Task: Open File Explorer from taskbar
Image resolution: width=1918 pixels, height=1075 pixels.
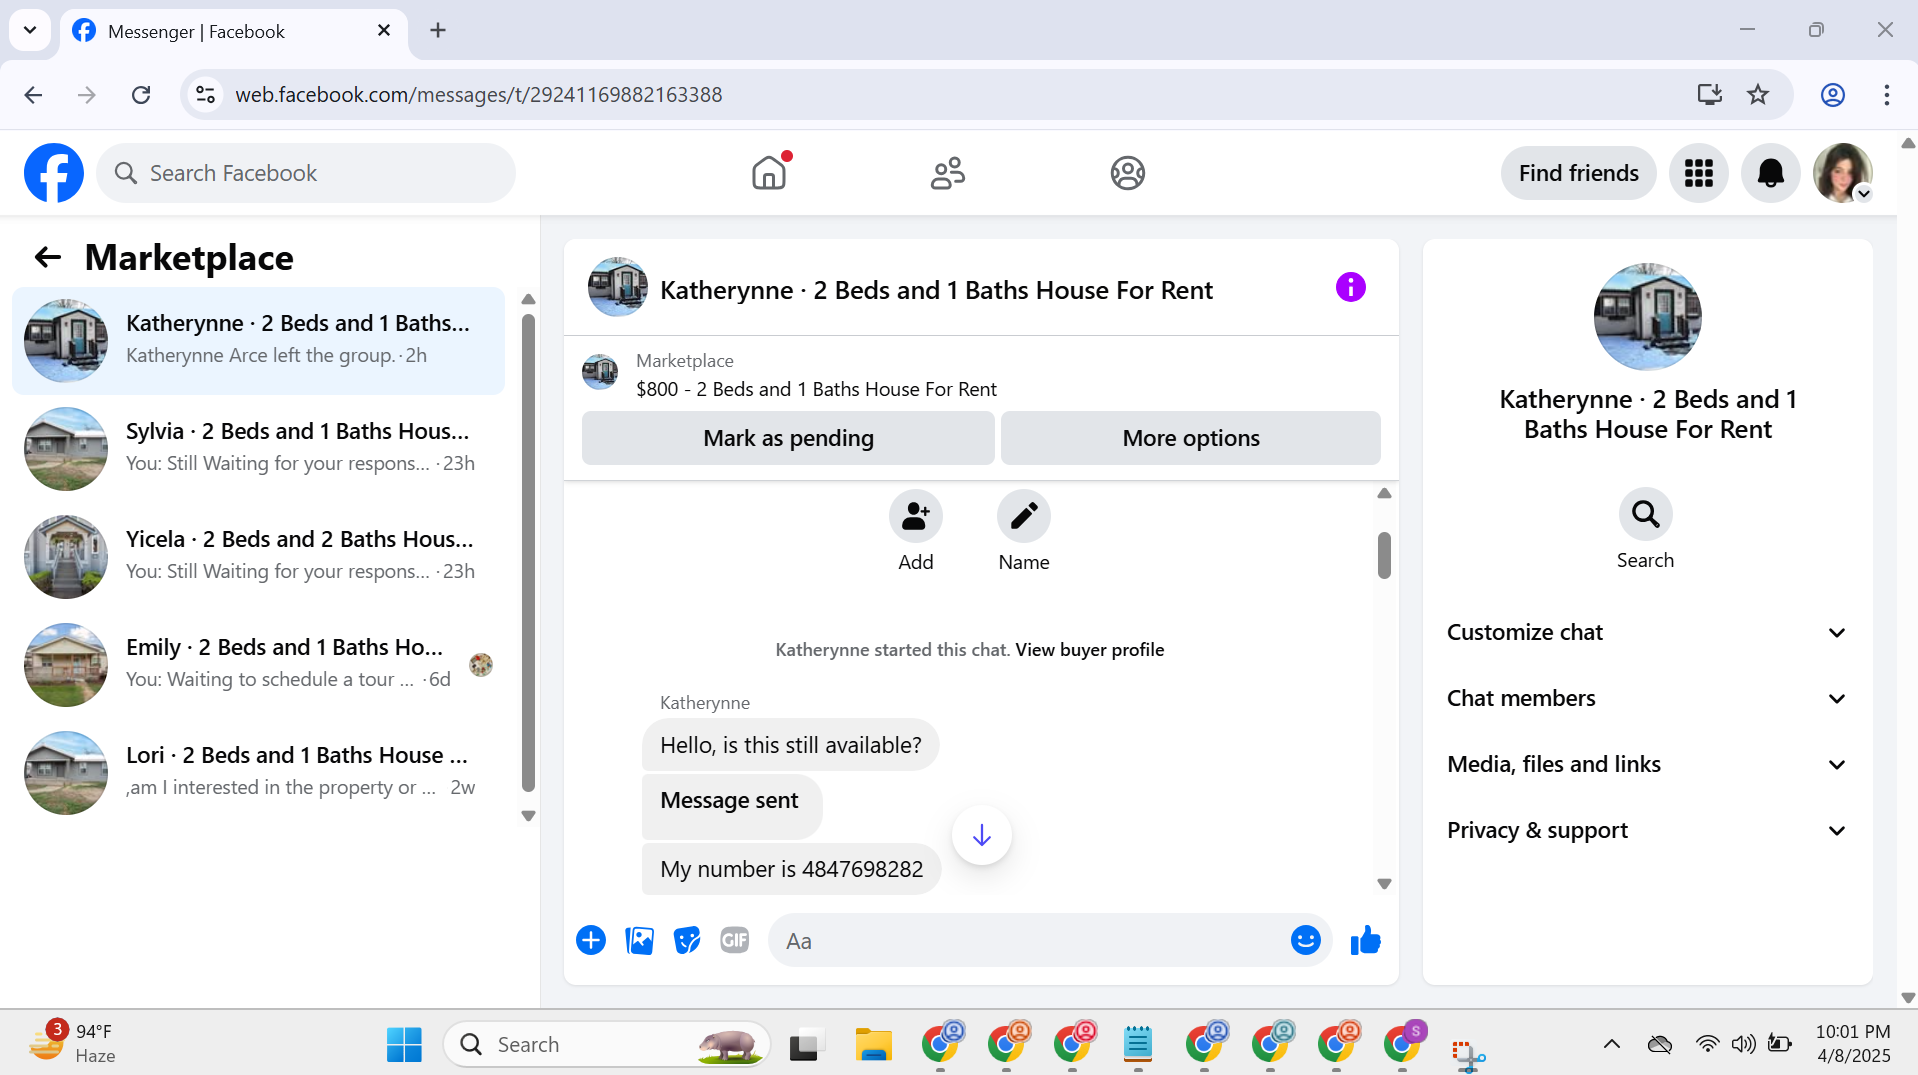Action: point(873,1044)
